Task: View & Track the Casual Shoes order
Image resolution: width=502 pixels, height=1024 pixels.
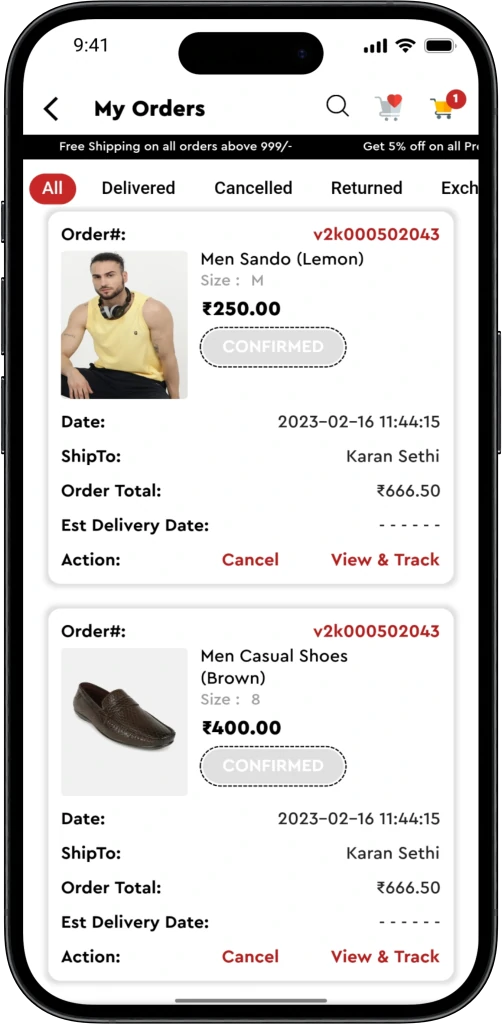Action: 385,957
